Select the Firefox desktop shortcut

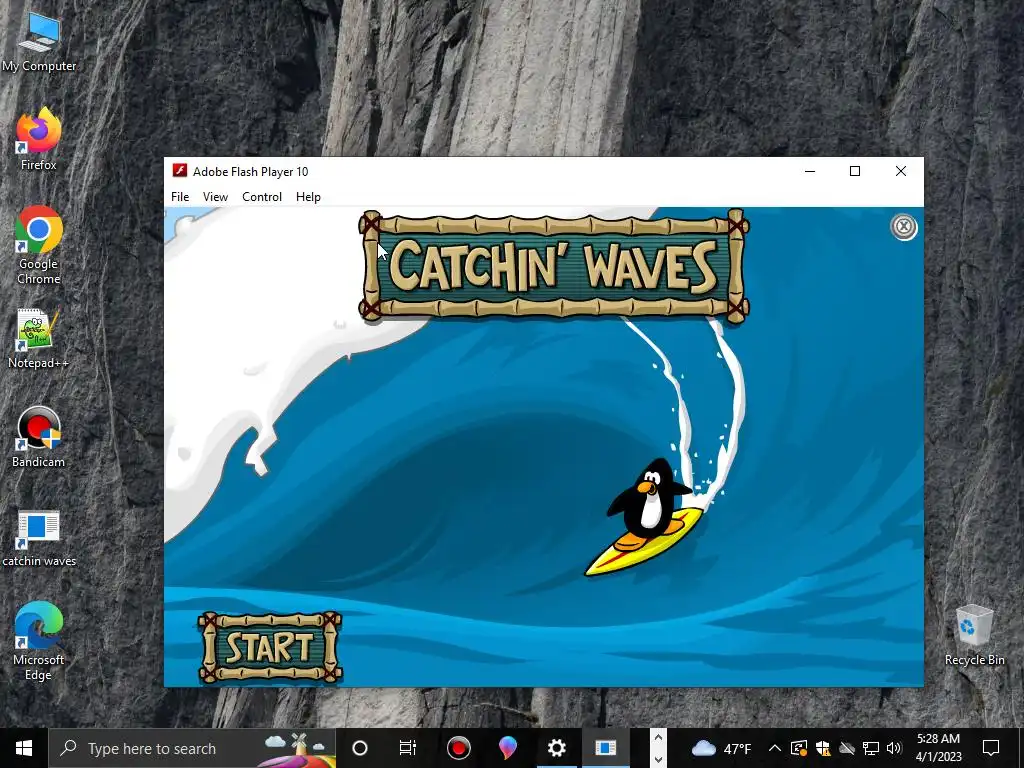click(x=39, y=140)
